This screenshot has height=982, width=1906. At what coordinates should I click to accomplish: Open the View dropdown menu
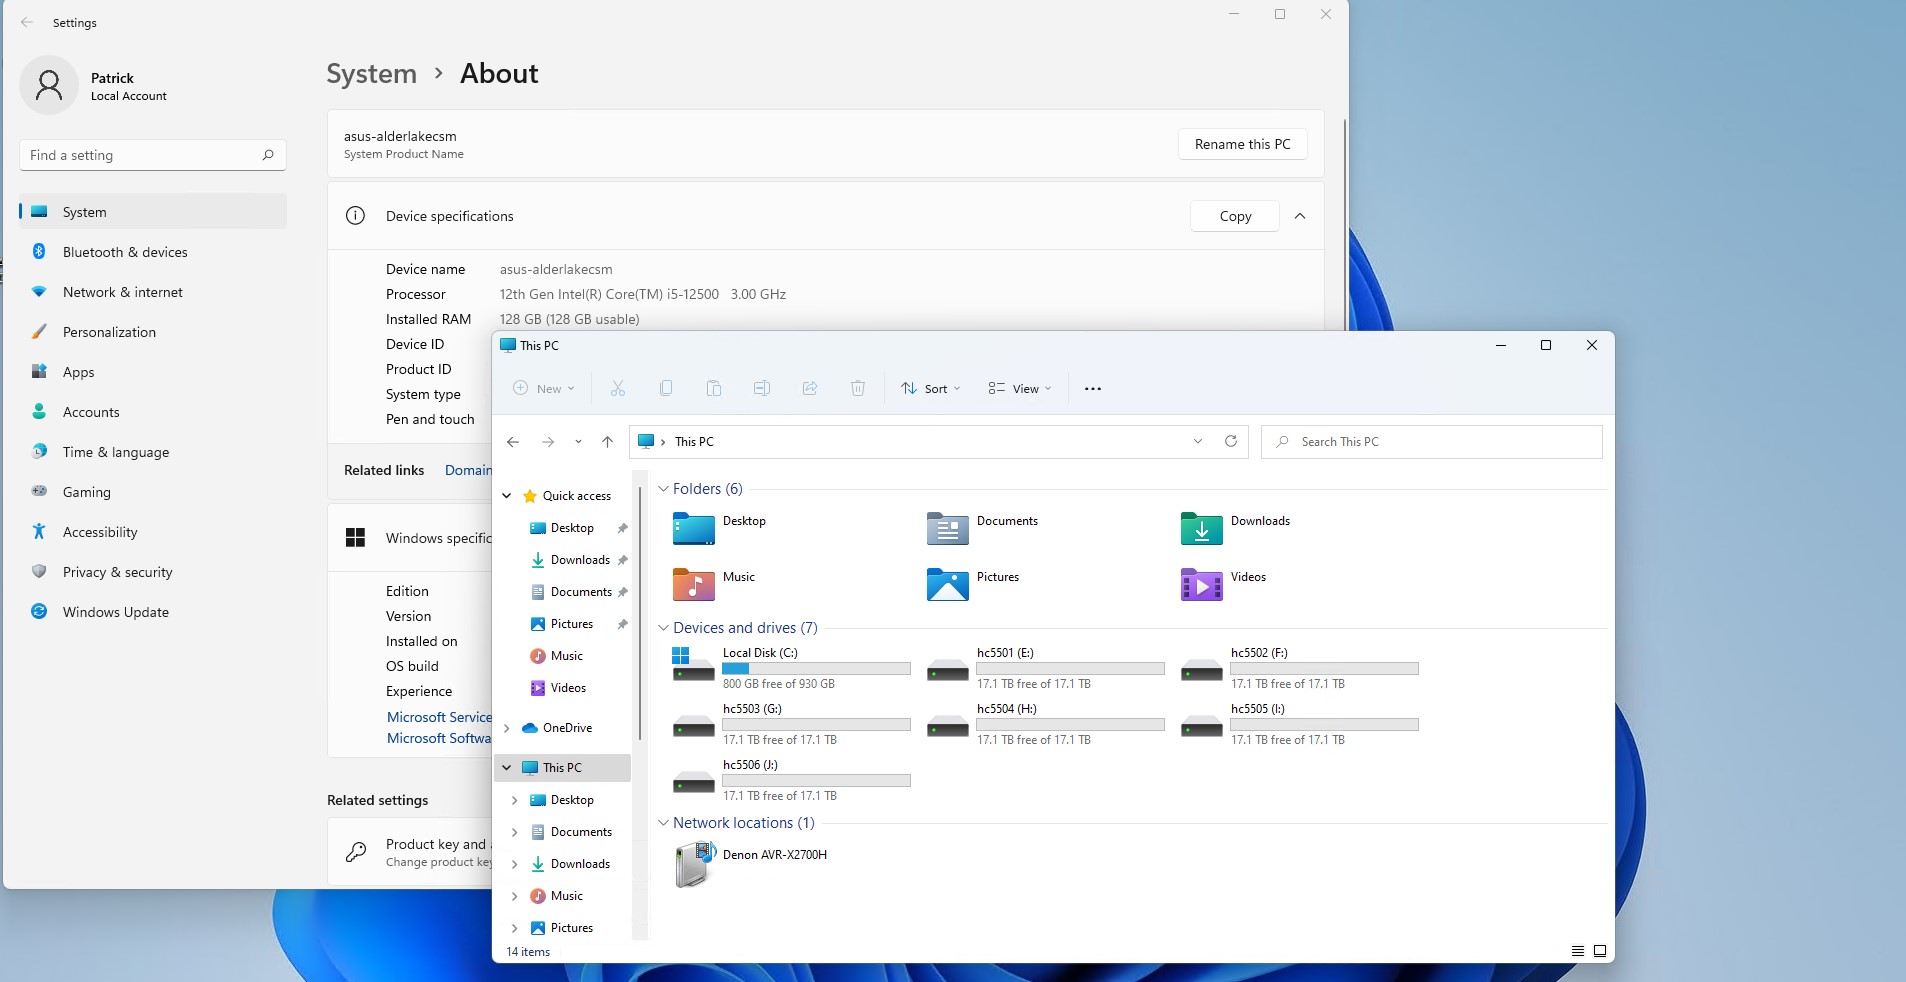pyautogui.click(x=1020, y=389)
